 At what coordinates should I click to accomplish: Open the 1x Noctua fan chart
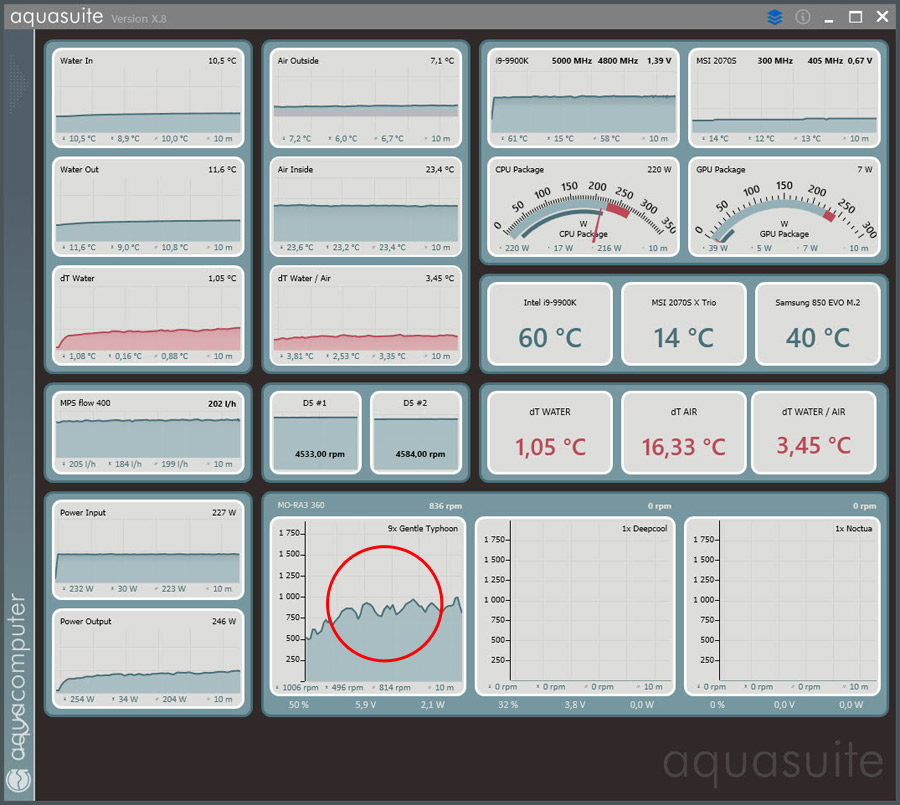click(x=782, y=606)
